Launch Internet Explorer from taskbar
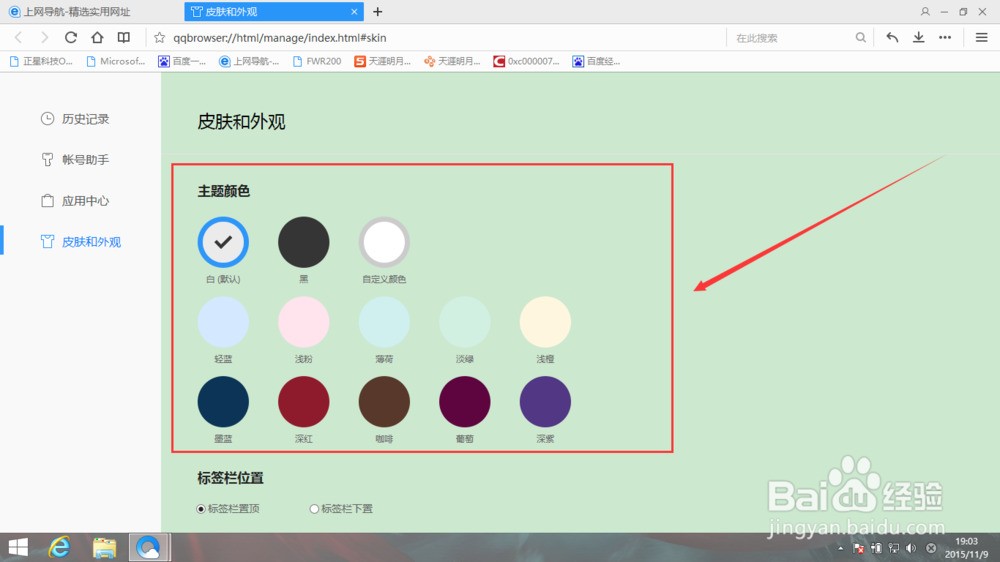 (59, 547)
